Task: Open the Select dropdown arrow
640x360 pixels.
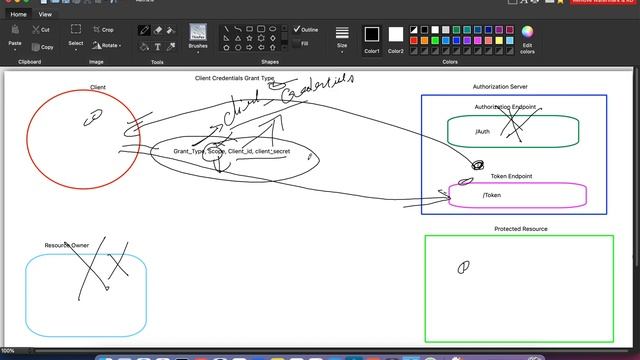Action: point(76,50)
